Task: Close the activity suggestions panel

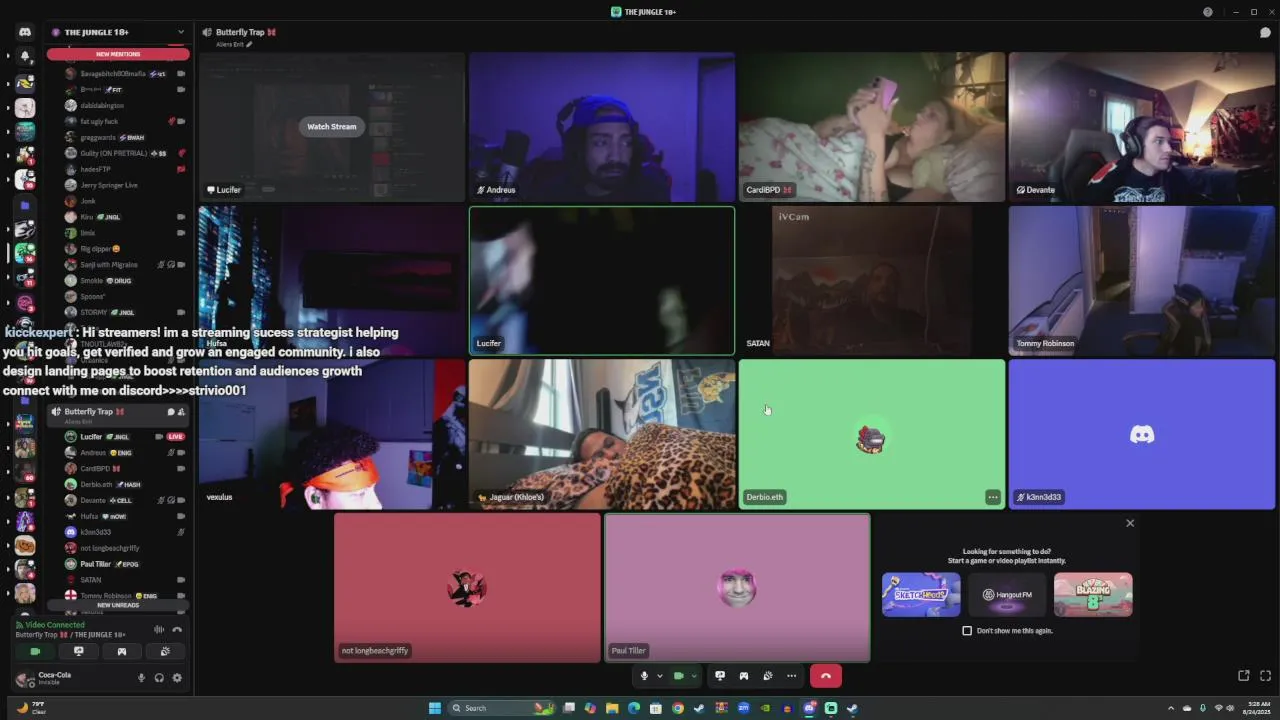Action: click(1130, 523)
